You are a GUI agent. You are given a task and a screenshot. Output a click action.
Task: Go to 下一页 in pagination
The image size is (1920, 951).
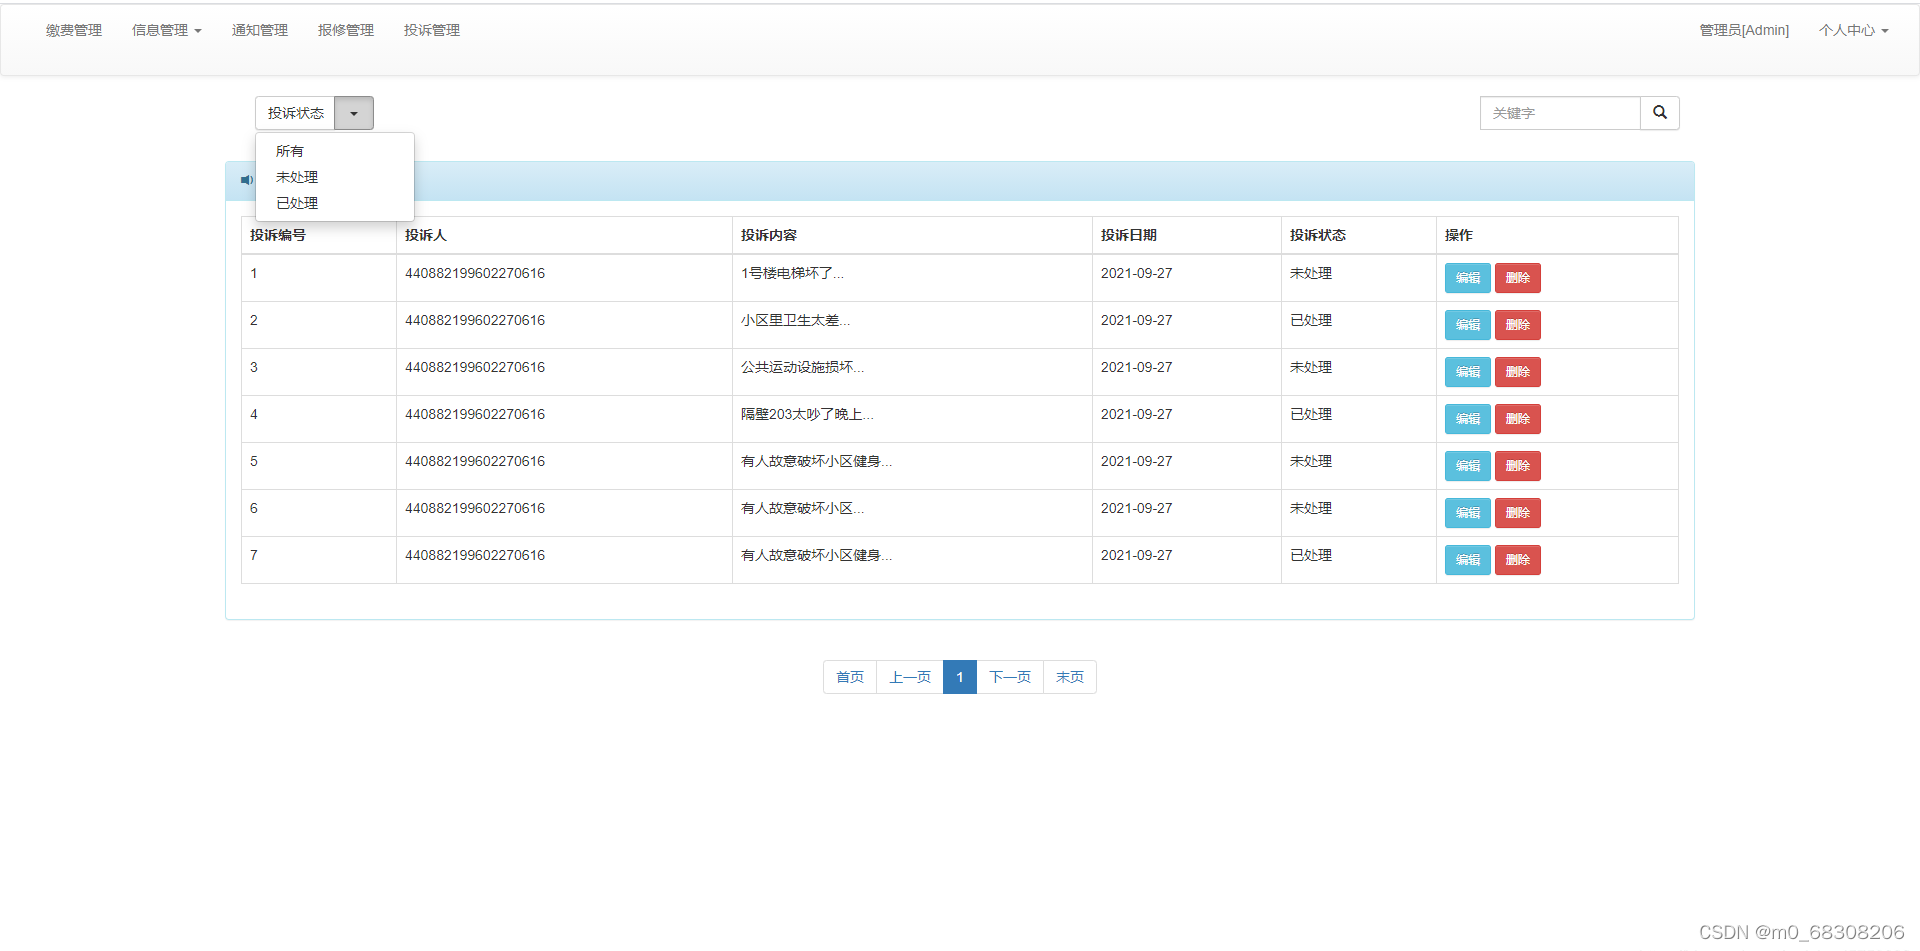[x=1010, y=677]
